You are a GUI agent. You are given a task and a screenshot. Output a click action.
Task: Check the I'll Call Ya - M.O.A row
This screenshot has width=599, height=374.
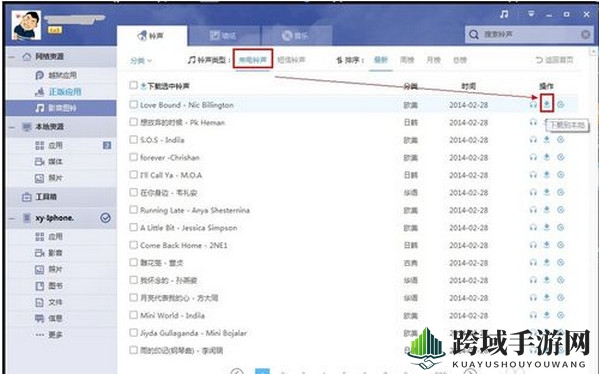[133, 175]
